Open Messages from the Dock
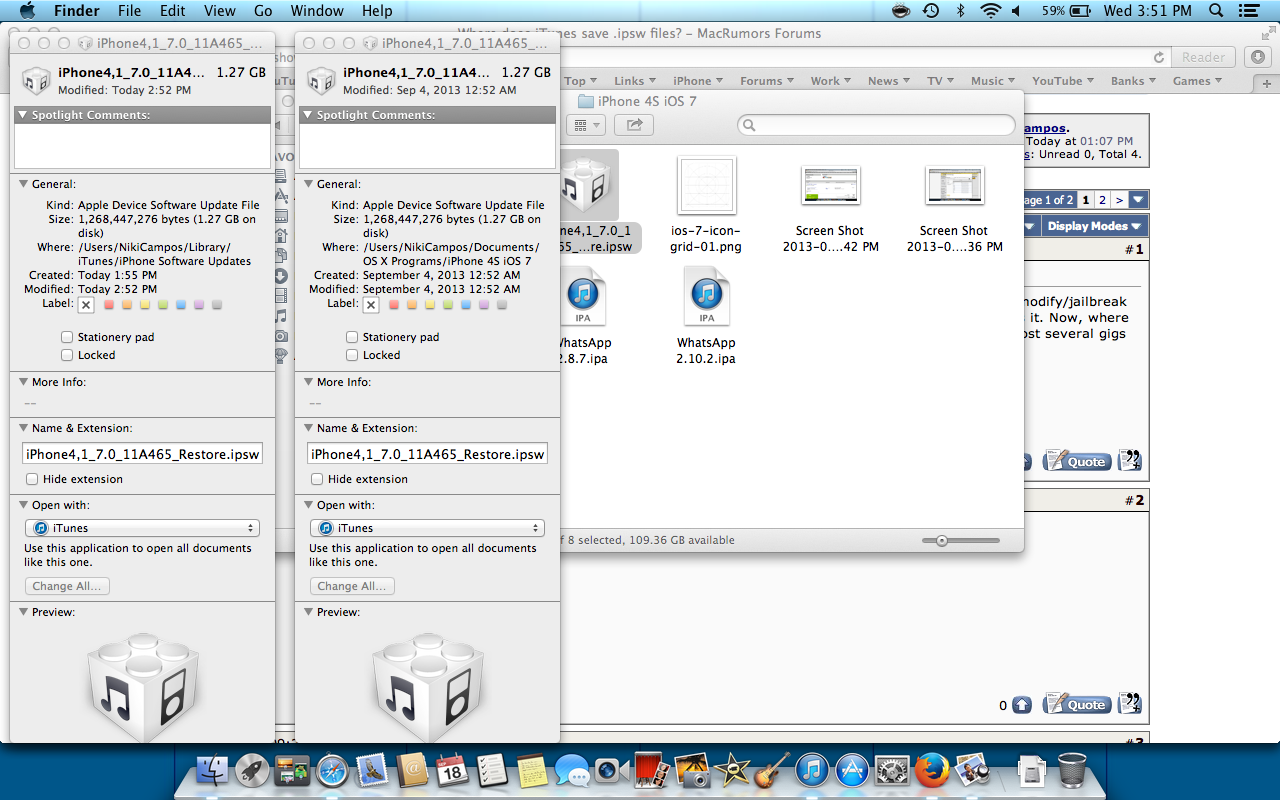Image resolution: width=1280 pixels, height=800 pixels. tap(572, 771)
